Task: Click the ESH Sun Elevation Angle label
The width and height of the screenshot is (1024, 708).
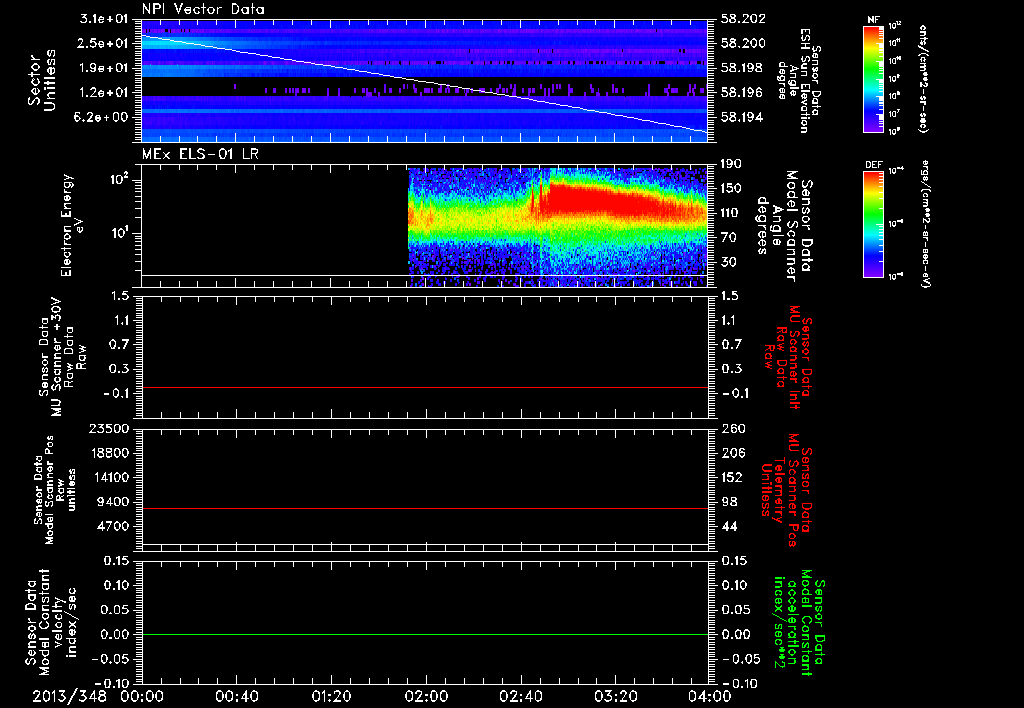Action: [x=798, y=80]
